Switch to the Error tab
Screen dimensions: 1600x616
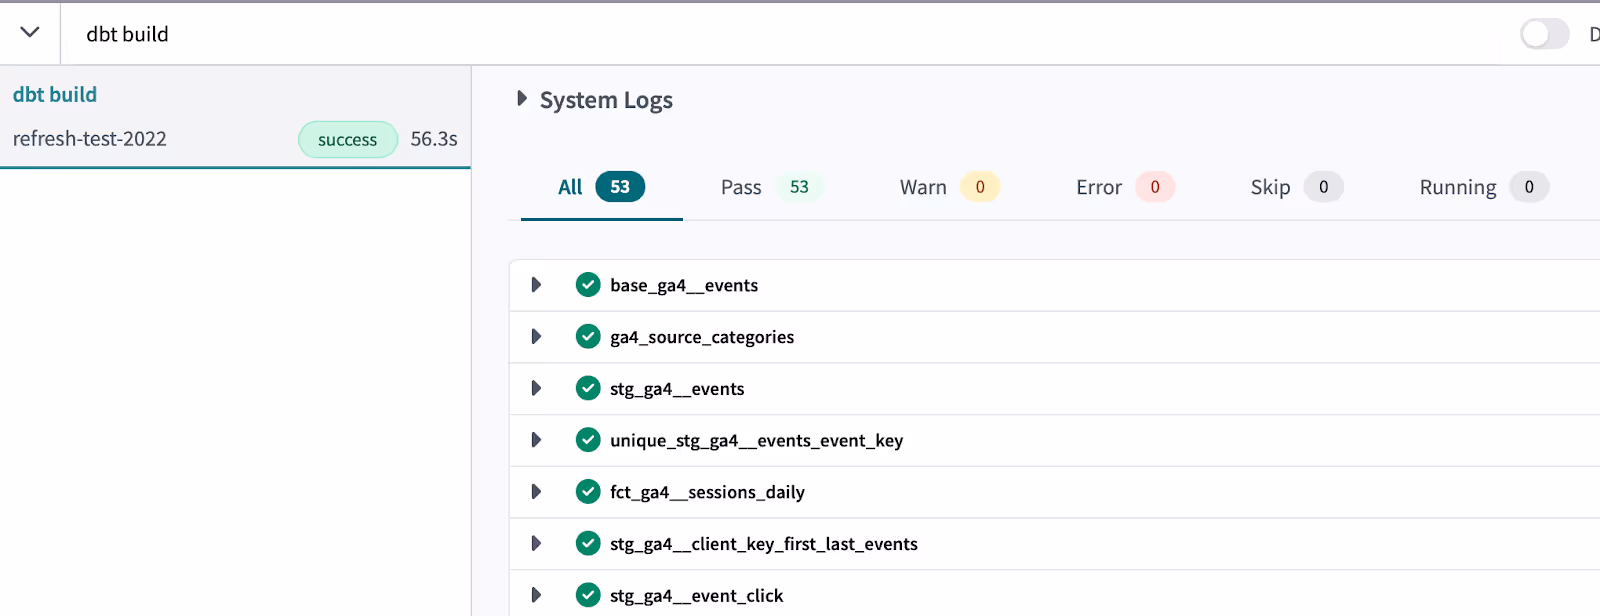[x=1125, y=187]
